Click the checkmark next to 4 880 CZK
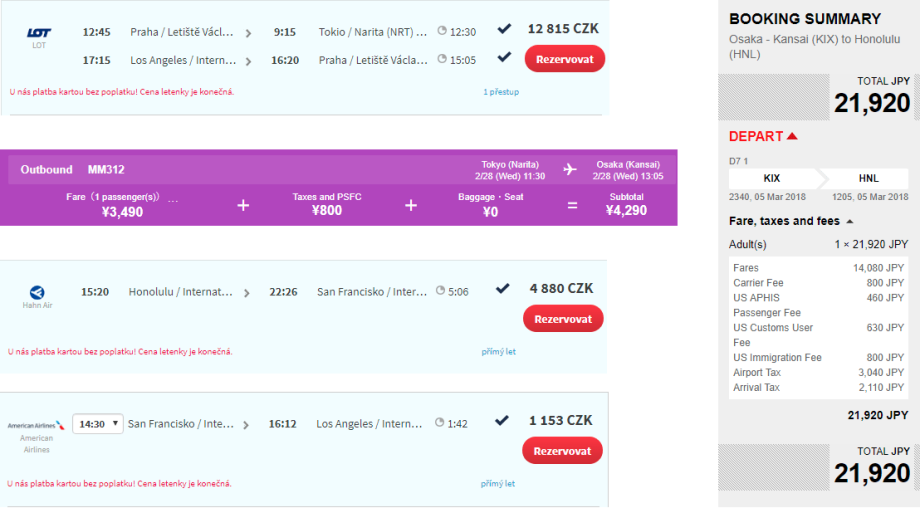 point(503,288)
